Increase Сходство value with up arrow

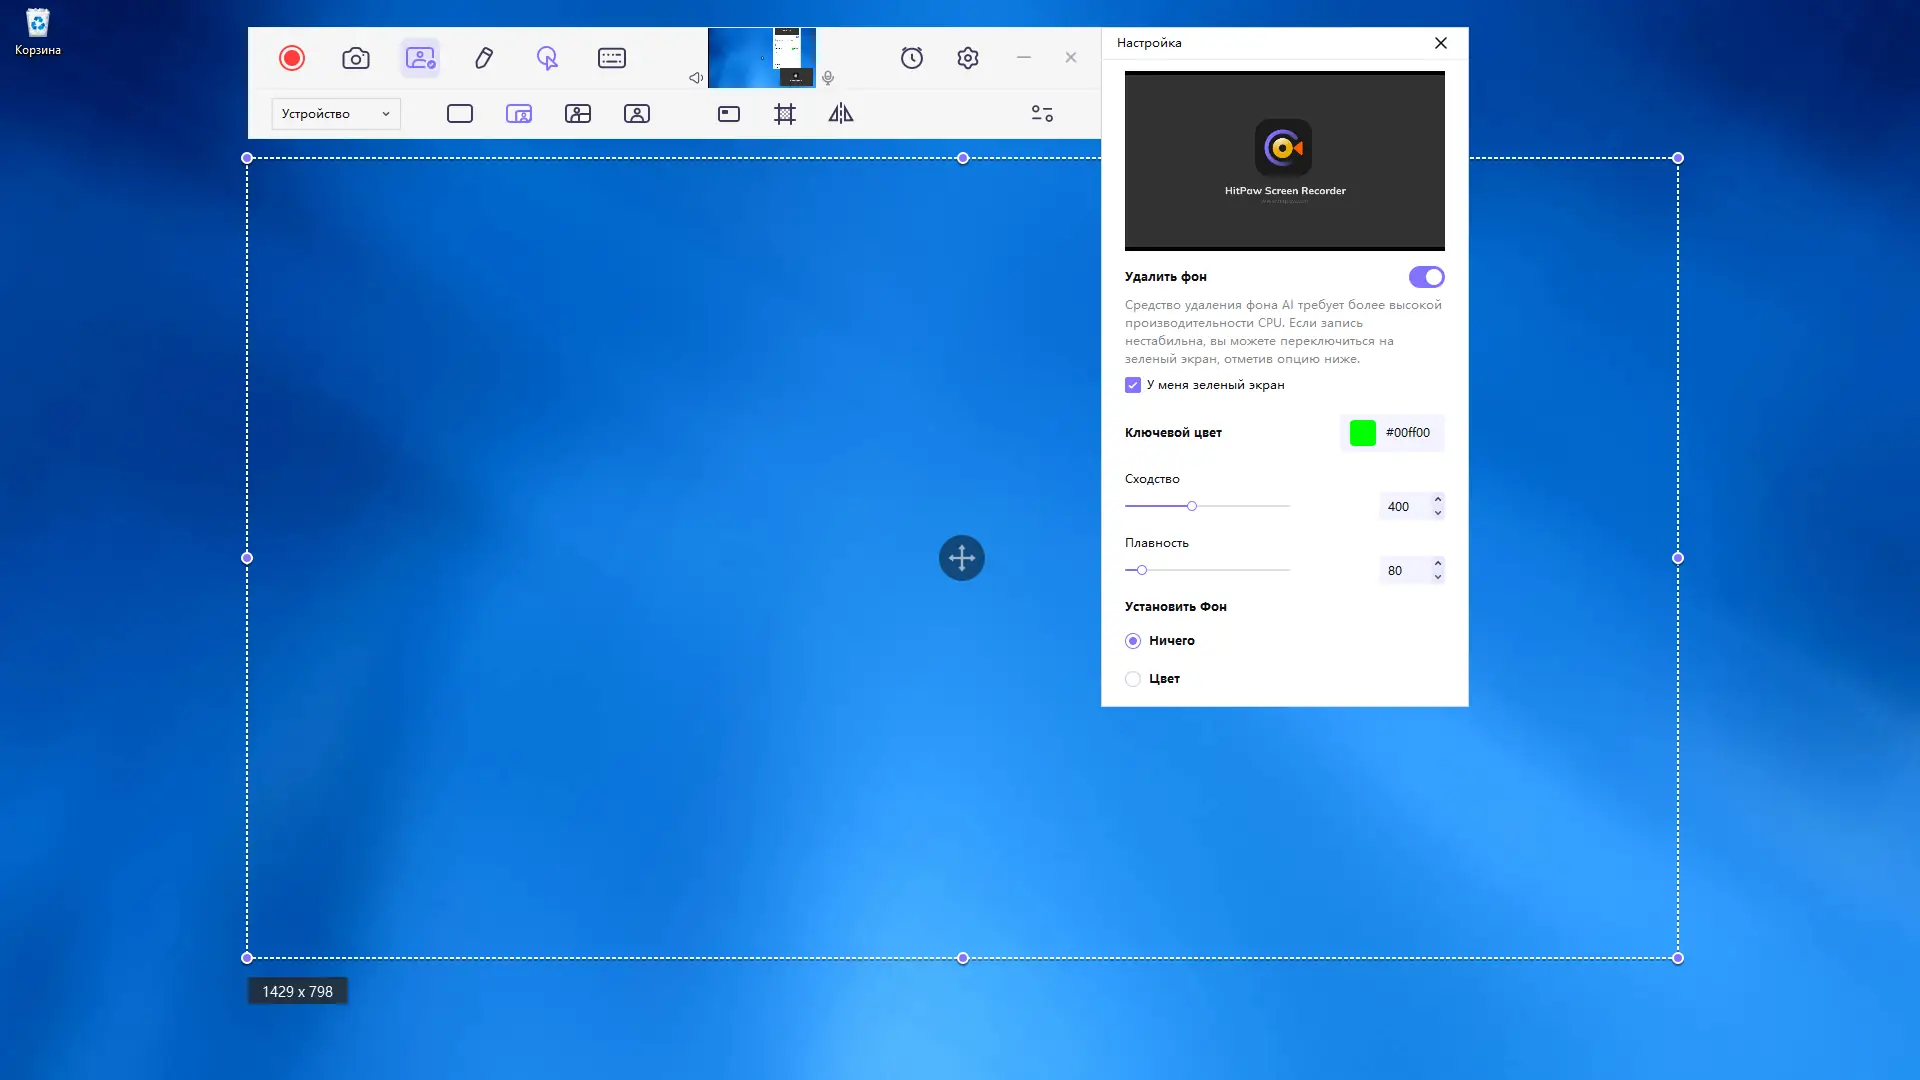[1438, 499]
